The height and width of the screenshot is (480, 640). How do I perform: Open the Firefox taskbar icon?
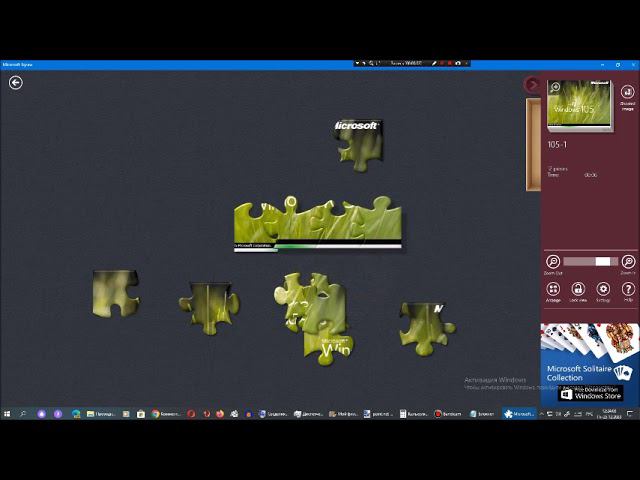pyautogui.click(x=220, y=414)
